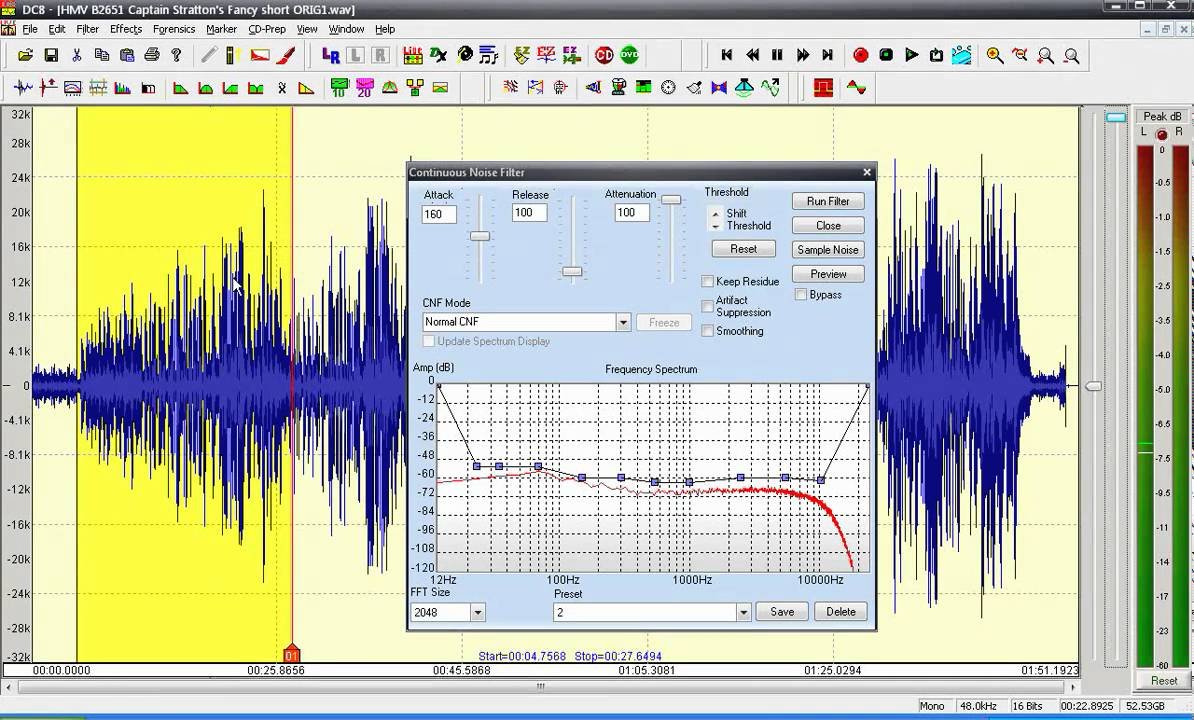
Task: Click the loop playback icon
Action: (936, 55)
